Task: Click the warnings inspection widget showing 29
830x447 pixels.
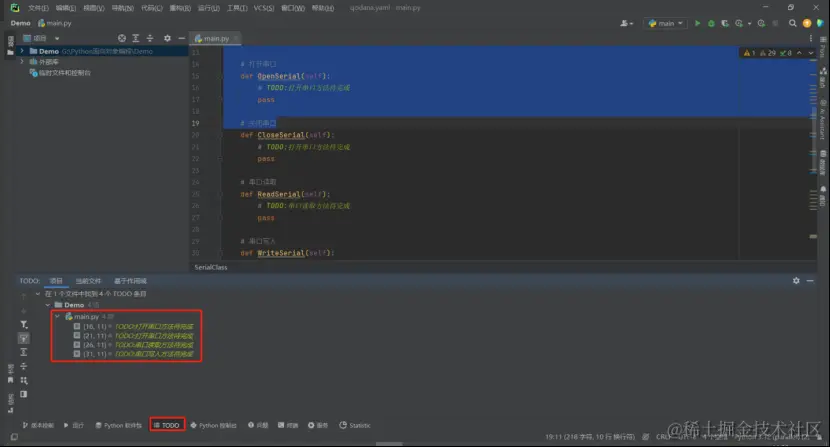Action: [x=767, y=53]
